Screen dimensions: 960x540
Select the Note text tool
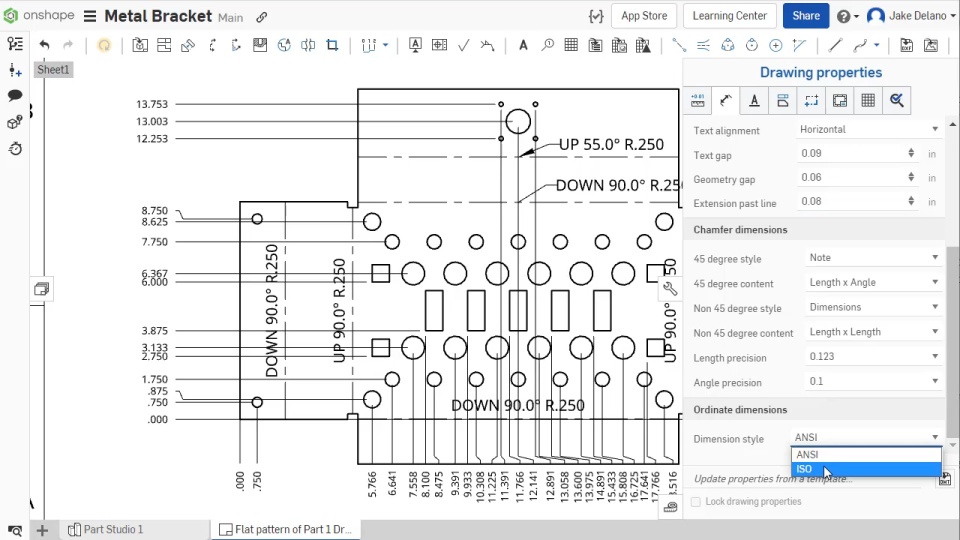[523, 45]
